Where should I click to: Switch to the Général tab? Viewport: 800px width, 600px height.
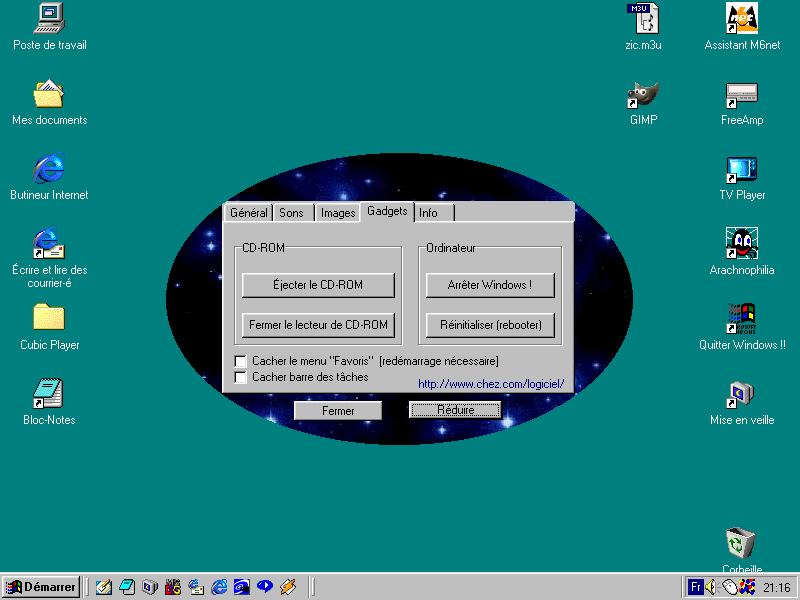click(x=248, y=213)
